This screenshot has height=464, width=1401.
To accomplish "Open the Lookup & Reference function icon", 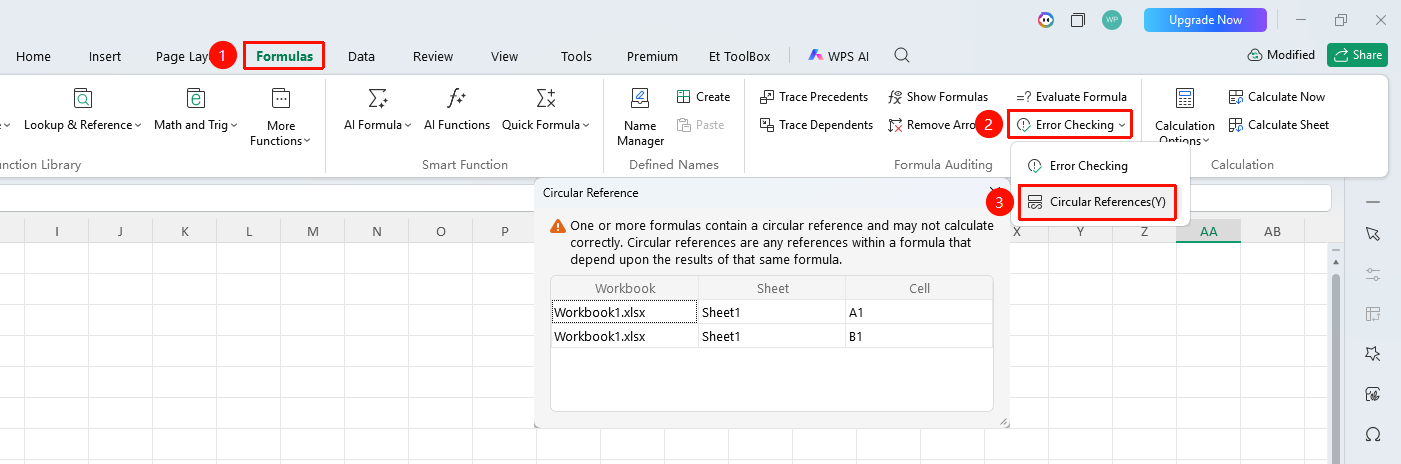I will pyautogui.click(x=83, y=98).
